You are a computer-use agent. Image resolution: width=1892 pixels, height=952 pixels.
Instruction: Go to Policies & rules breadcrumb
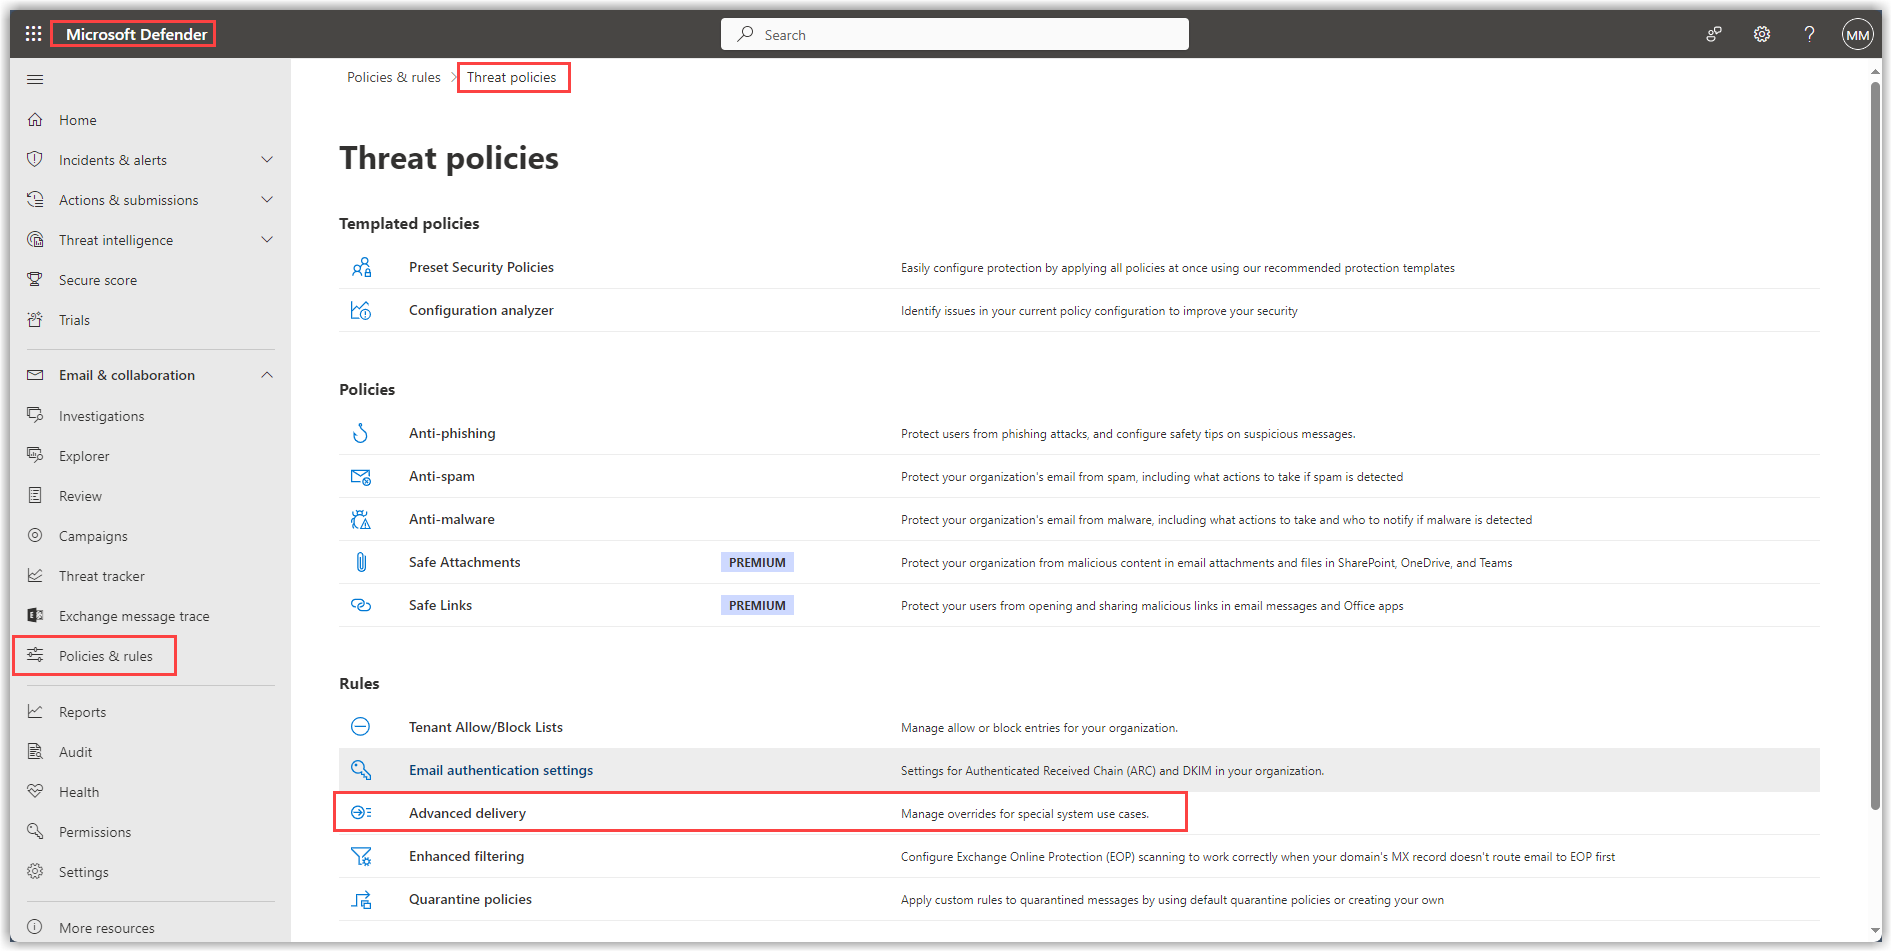tap(394, 77)
